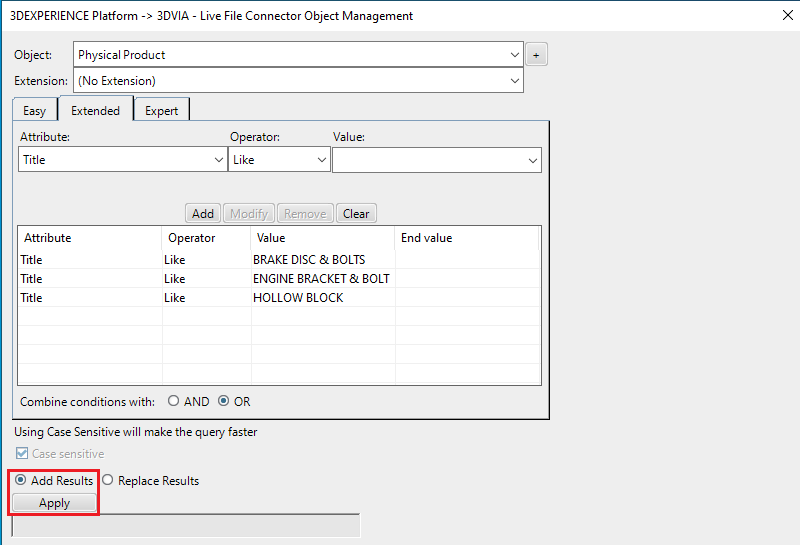Select the OR radio option
Image resolution: width=800 pixels, height=545 pixels.
pos(223,401)
